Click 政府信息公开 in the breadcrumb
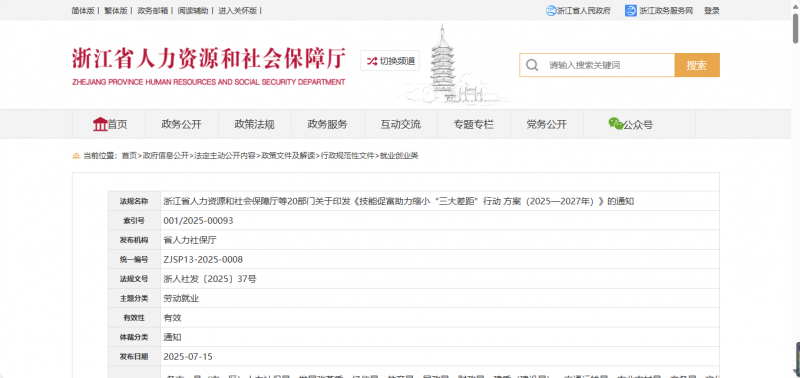 [165, 156]
